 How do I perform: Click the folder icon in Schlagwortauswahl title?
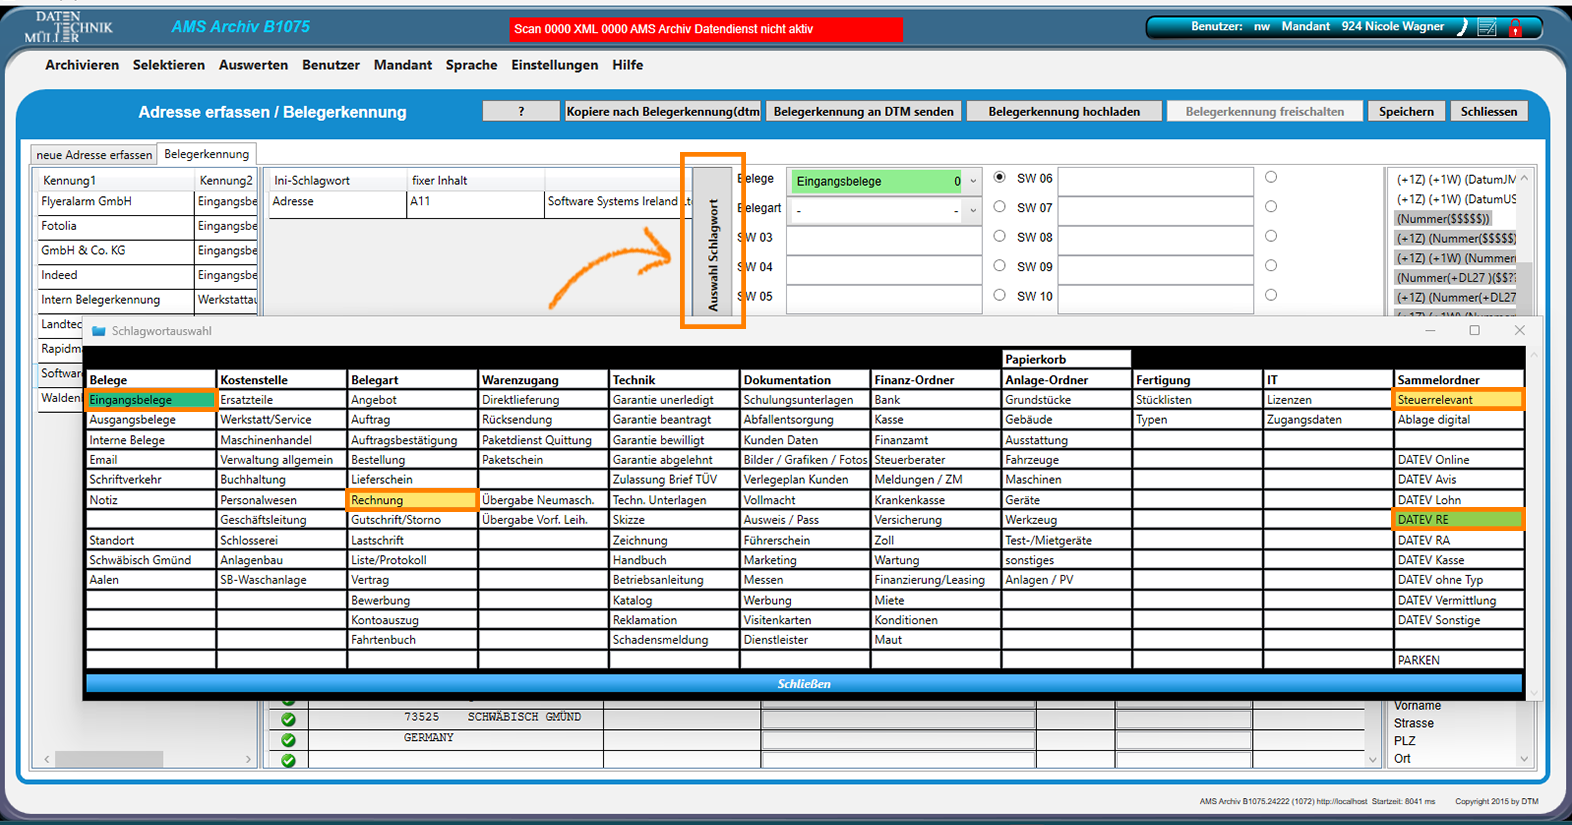99,331
